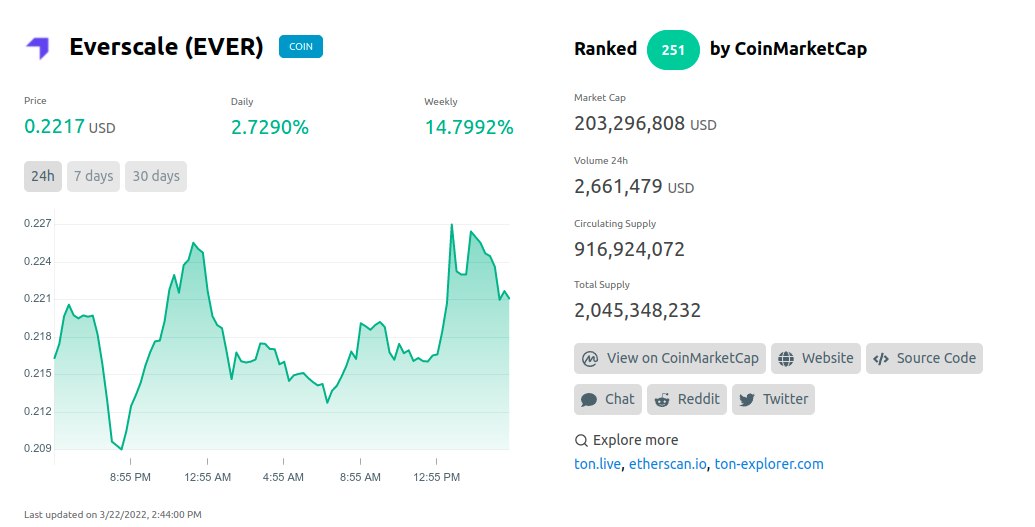Click the Everscale logo icon

click(x=38, y=47)
